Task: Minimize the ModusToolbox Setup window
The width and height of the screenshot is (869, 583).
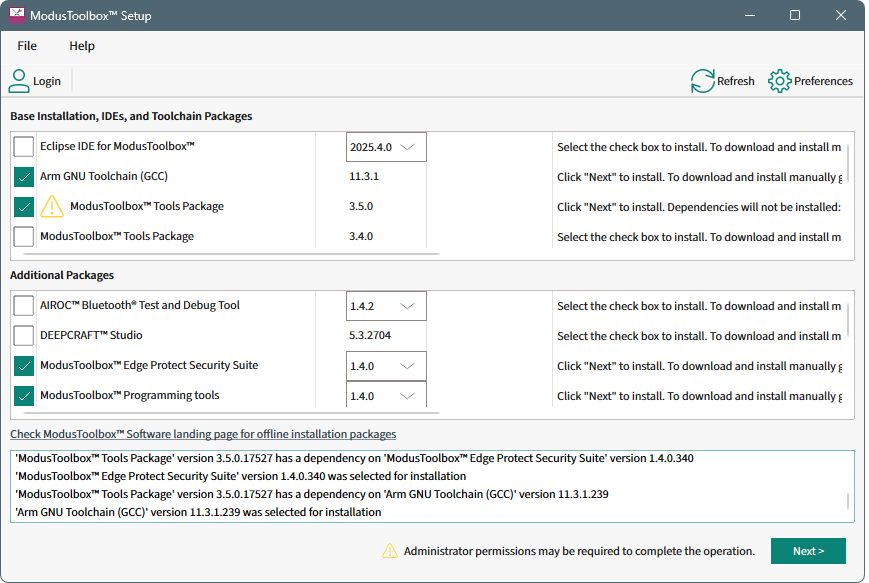Action: tap(749, 16)
